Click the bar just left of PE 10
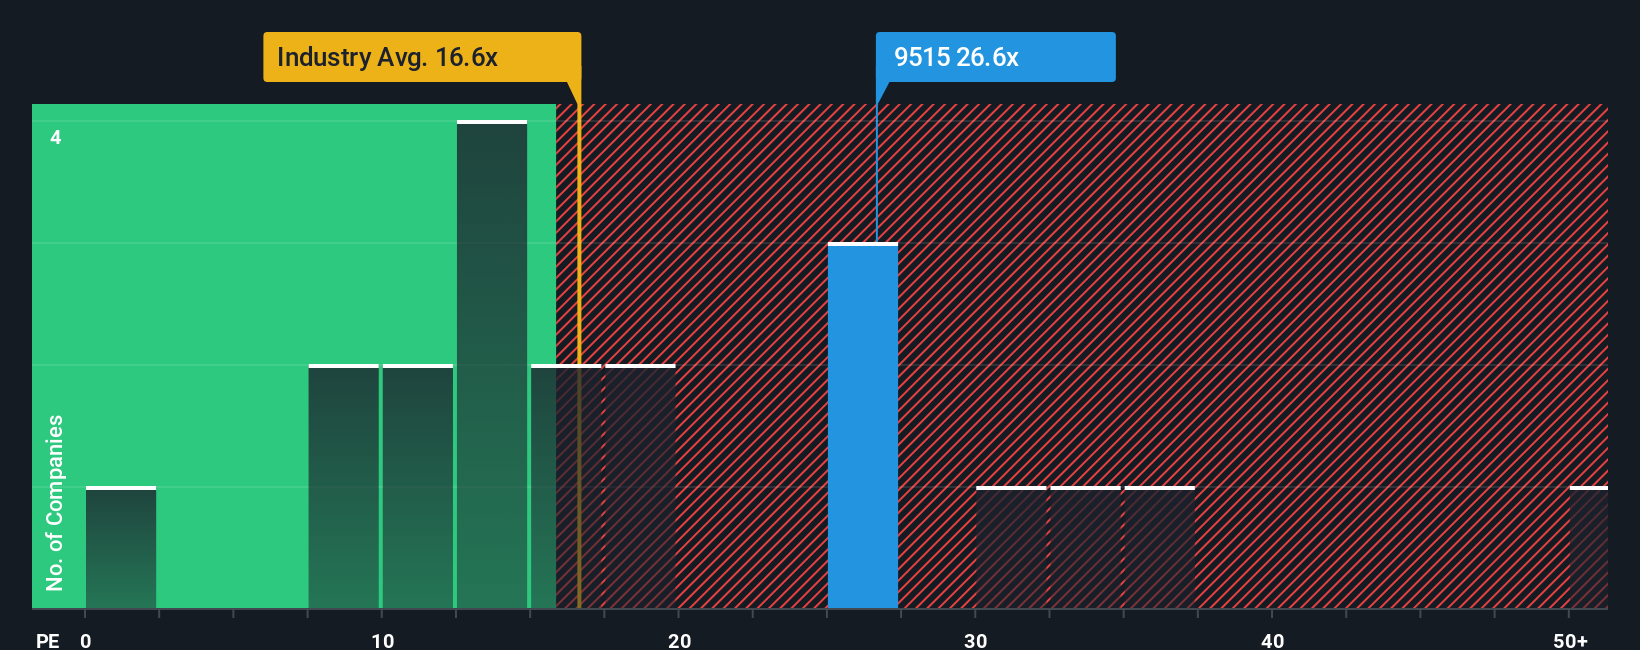 click(344, 486)
